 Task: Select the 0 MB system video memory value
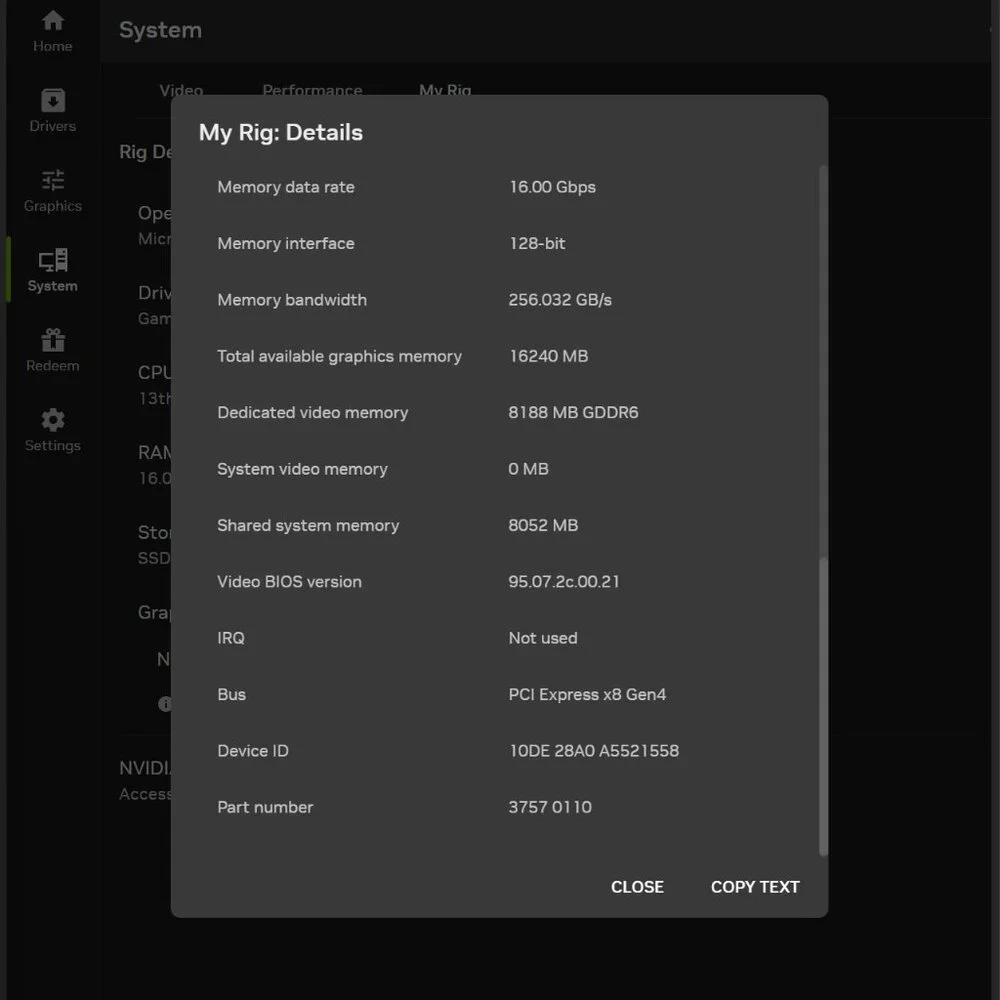tap(528, 469)
